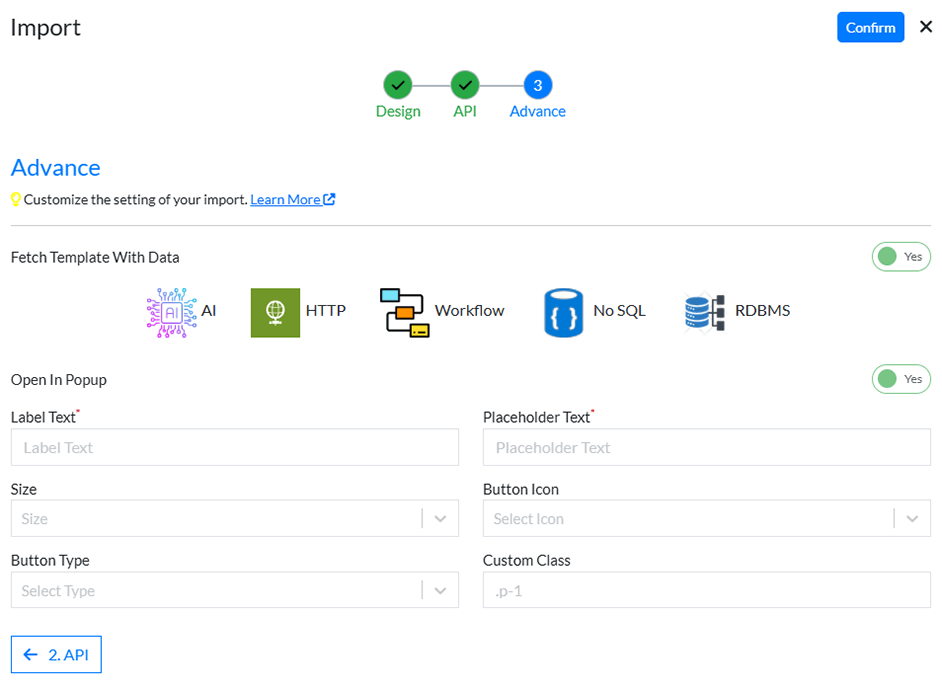The height and width of the screenshot is (689, 942).
Task: Toggle Fetch Template With Data switch
Action: tap(901, 257)
